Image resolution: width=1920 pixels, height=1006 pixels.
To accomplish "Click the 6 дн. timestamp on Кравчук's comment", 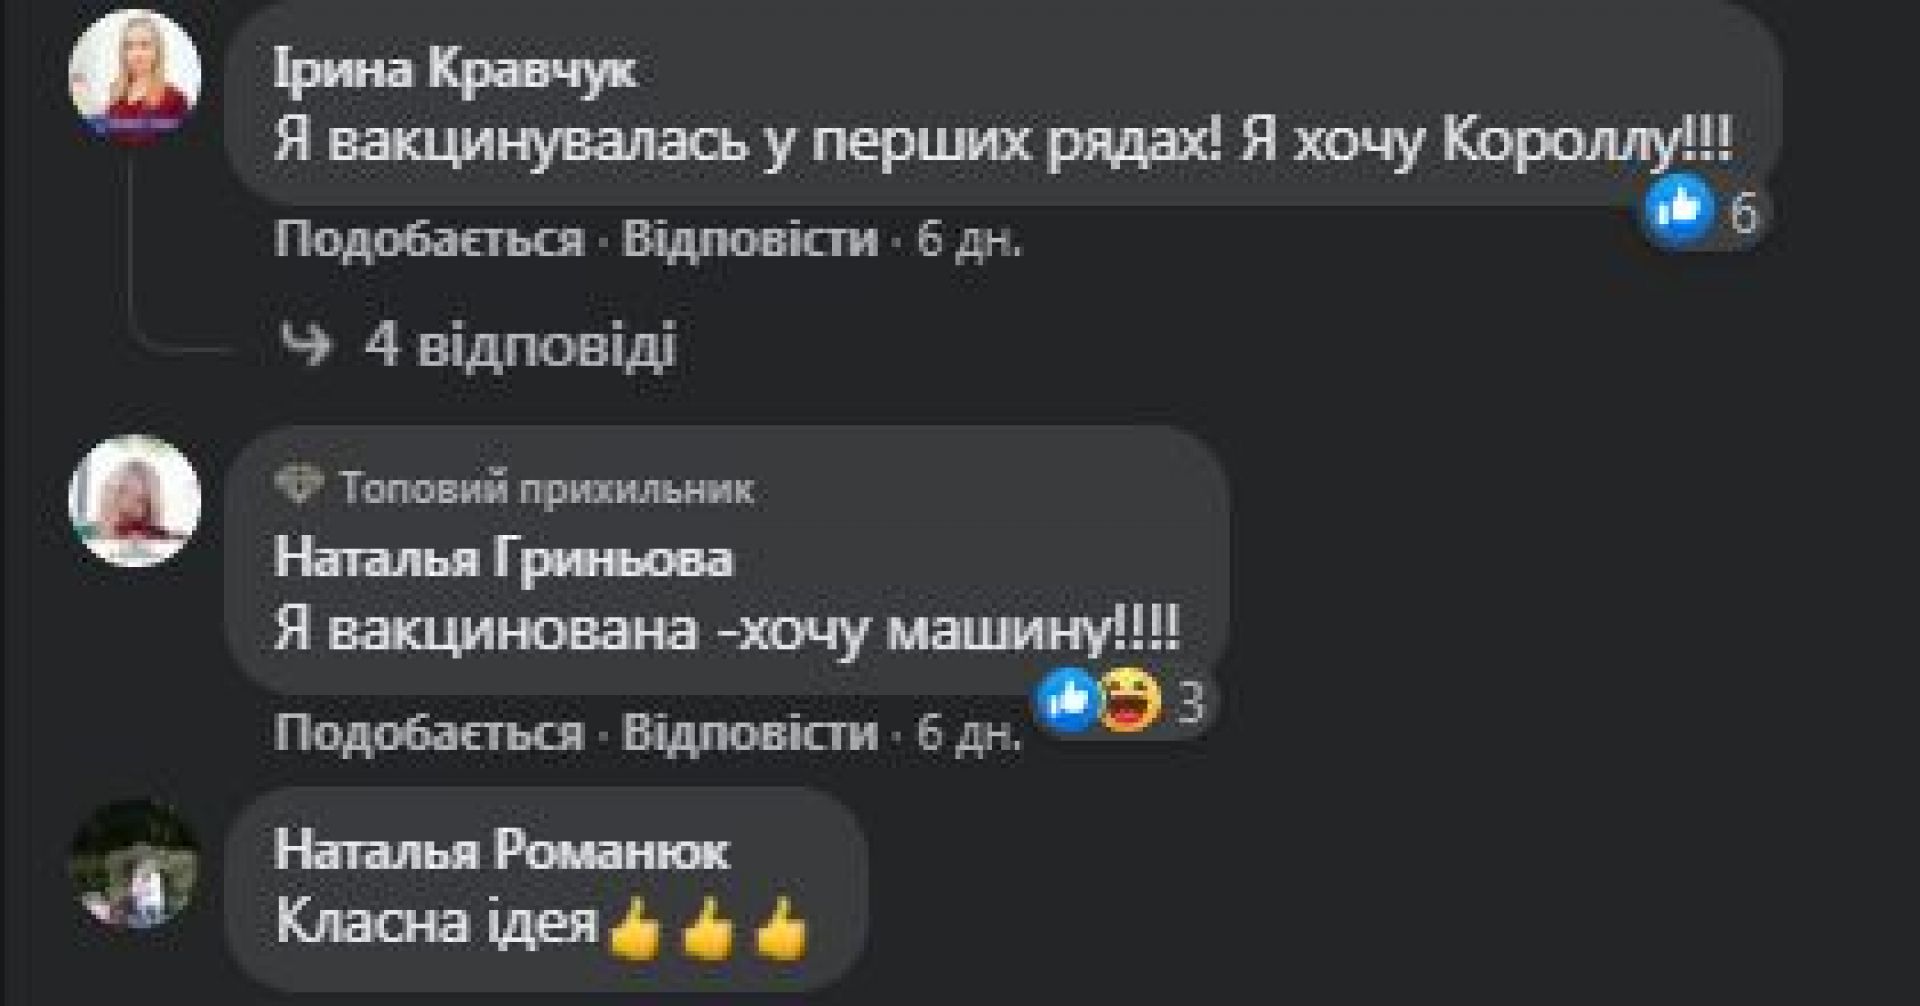I will coord(970,240).
